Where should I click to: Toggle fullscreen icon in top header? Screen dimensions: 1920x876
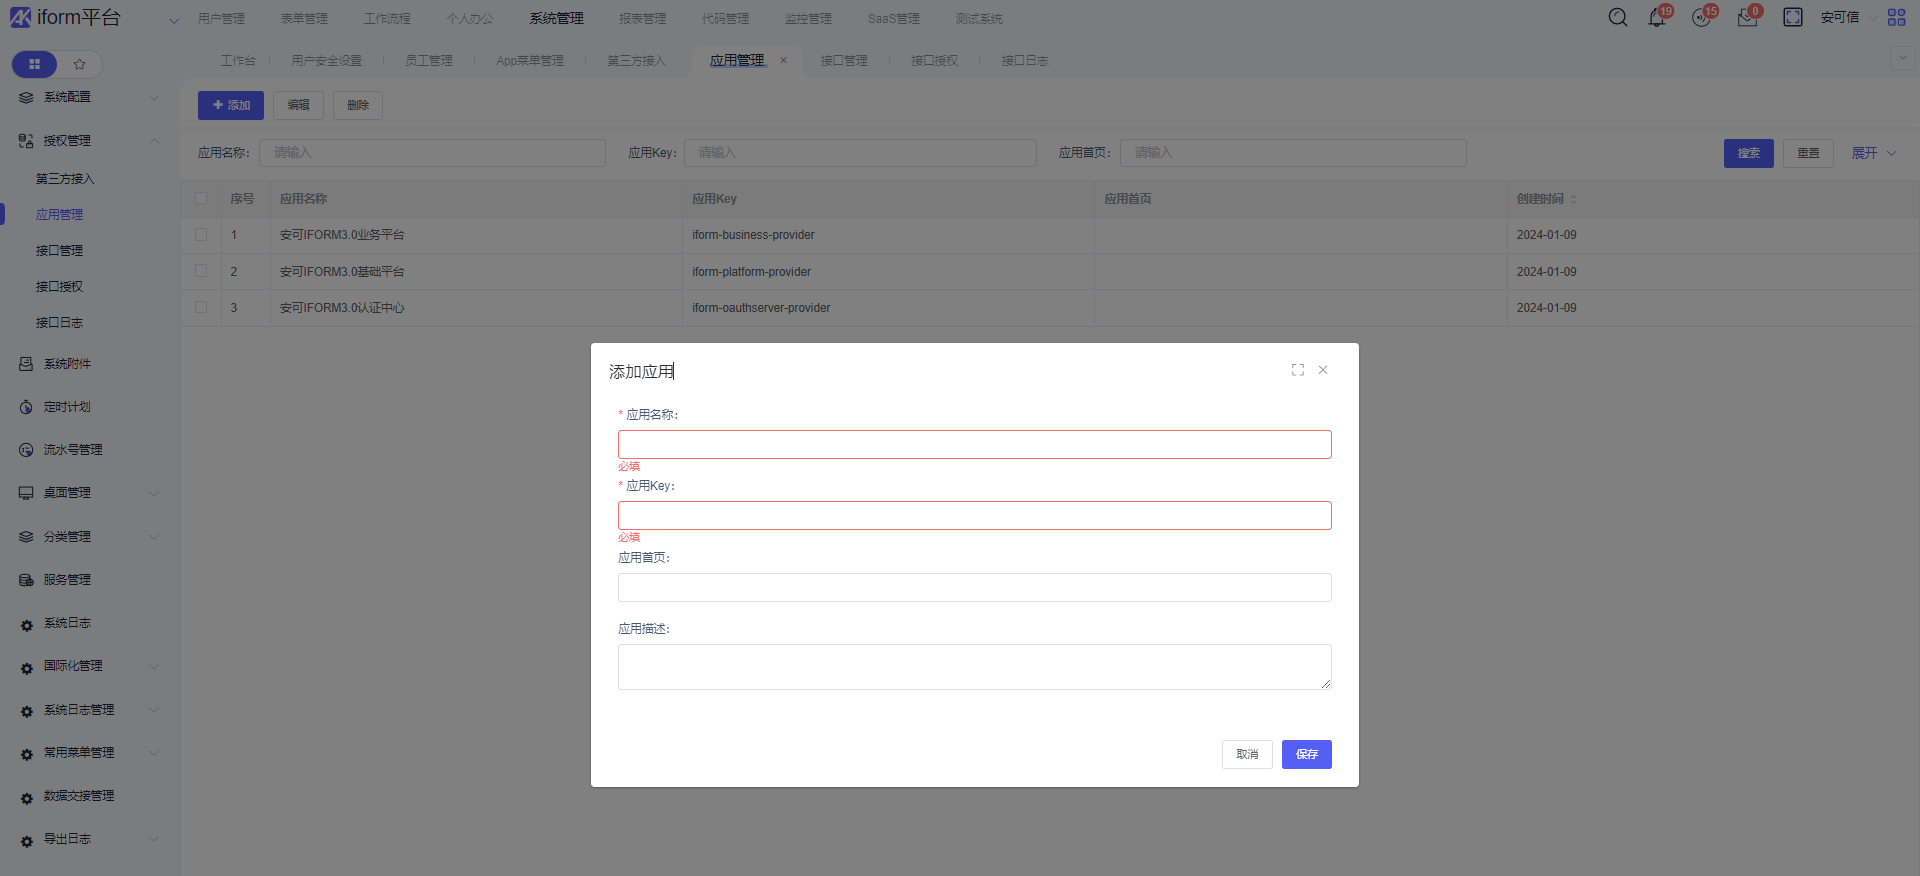tap(1793, 18)
